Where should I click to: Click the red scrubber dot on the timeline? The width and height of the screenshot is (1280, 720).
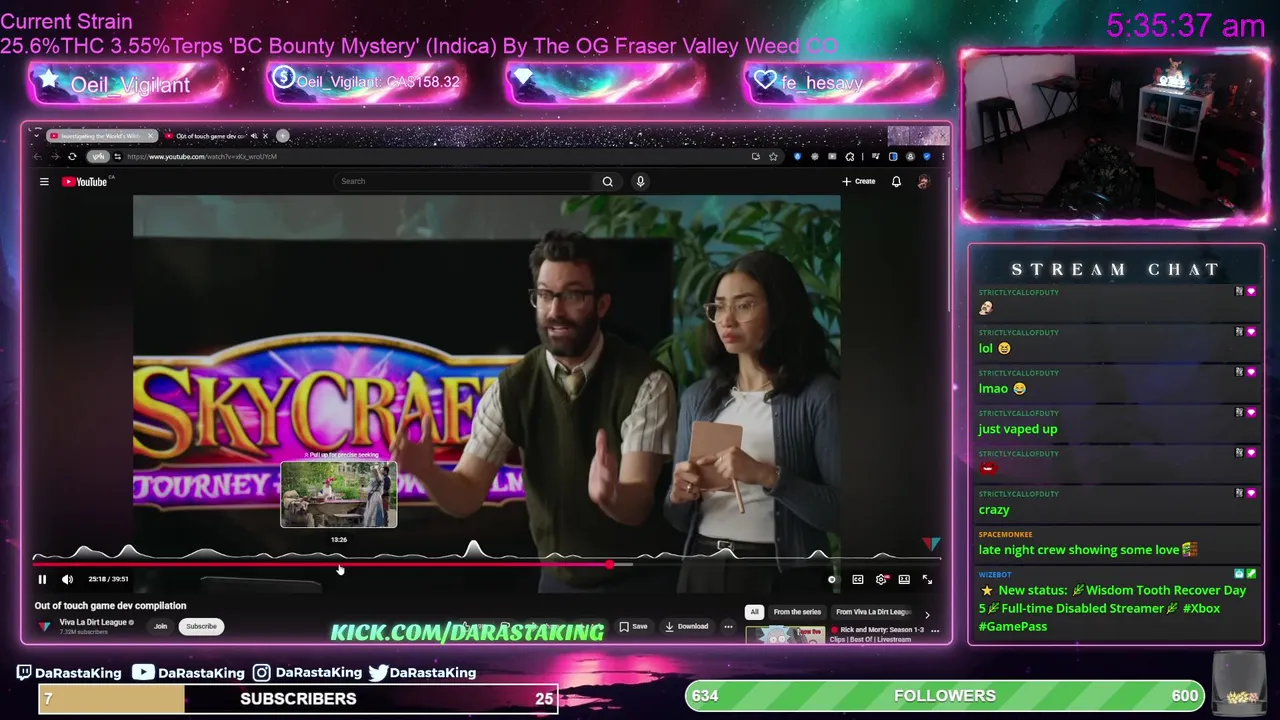click(x=609, y=564)
